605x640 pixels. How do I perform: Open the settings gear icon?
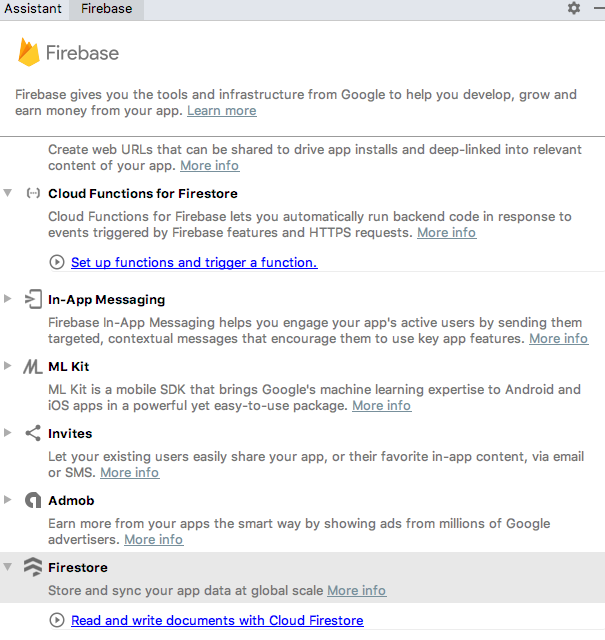tap(574, 8)
